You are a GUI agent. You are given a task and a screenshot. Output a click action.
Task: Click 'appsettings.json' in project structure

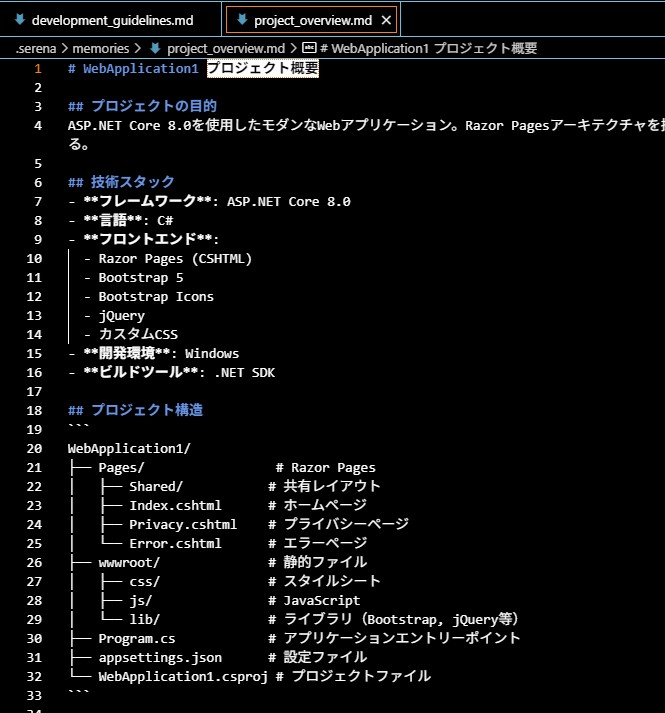(x=160, y=658)
